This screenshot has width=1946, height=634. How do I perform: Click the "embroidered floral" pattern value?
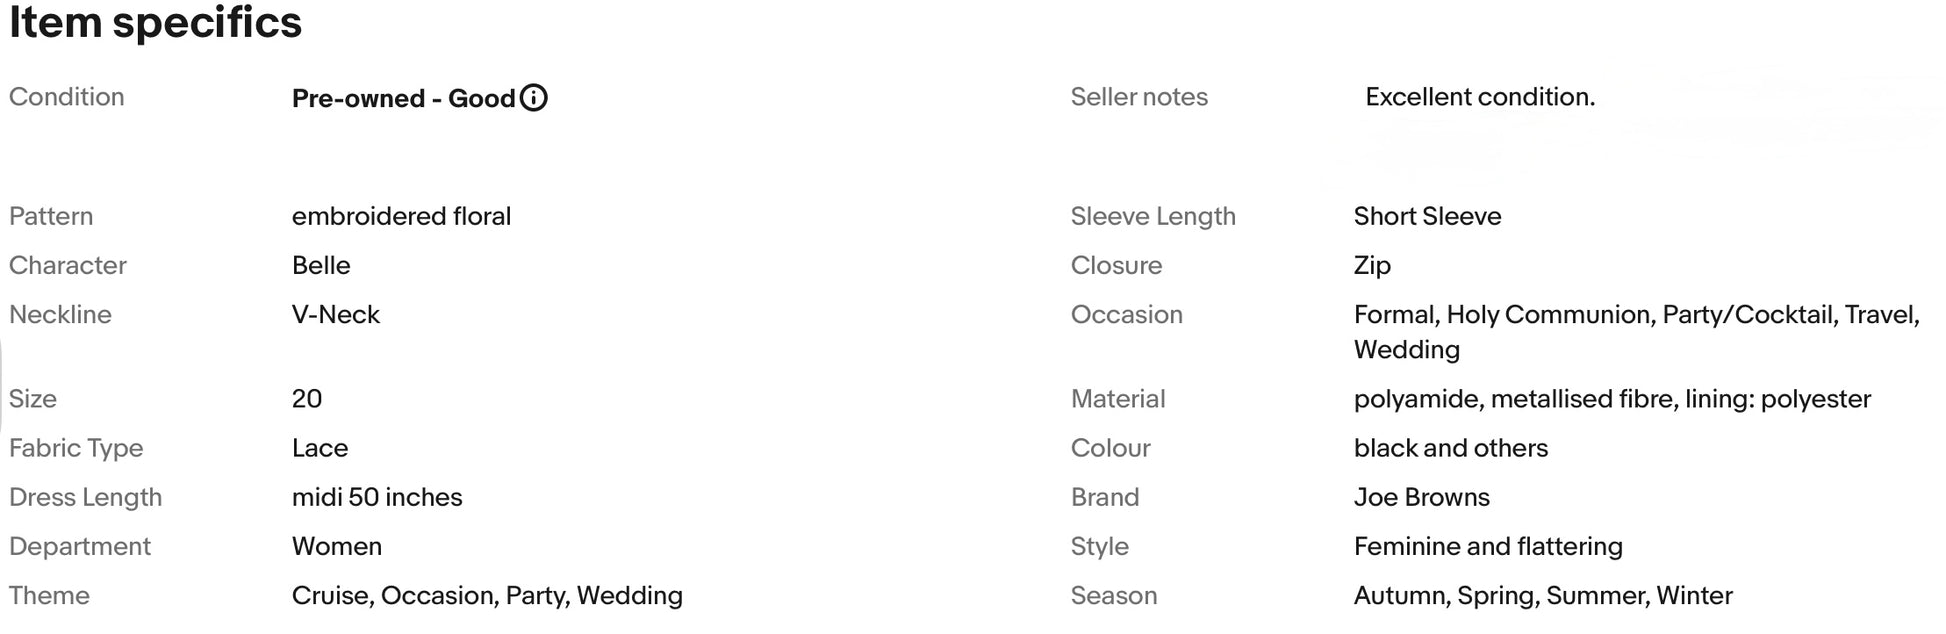coord(401,216)
